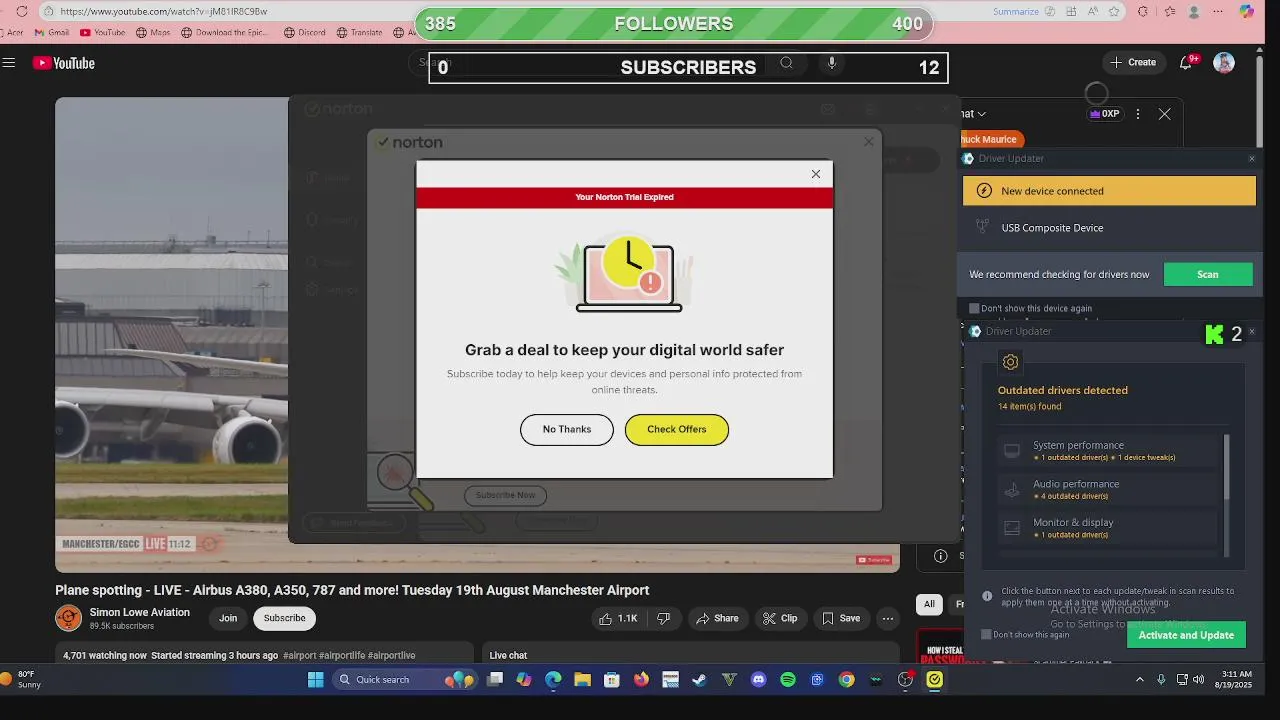
Task: Click the browser address bar URL
Action: 164,11
